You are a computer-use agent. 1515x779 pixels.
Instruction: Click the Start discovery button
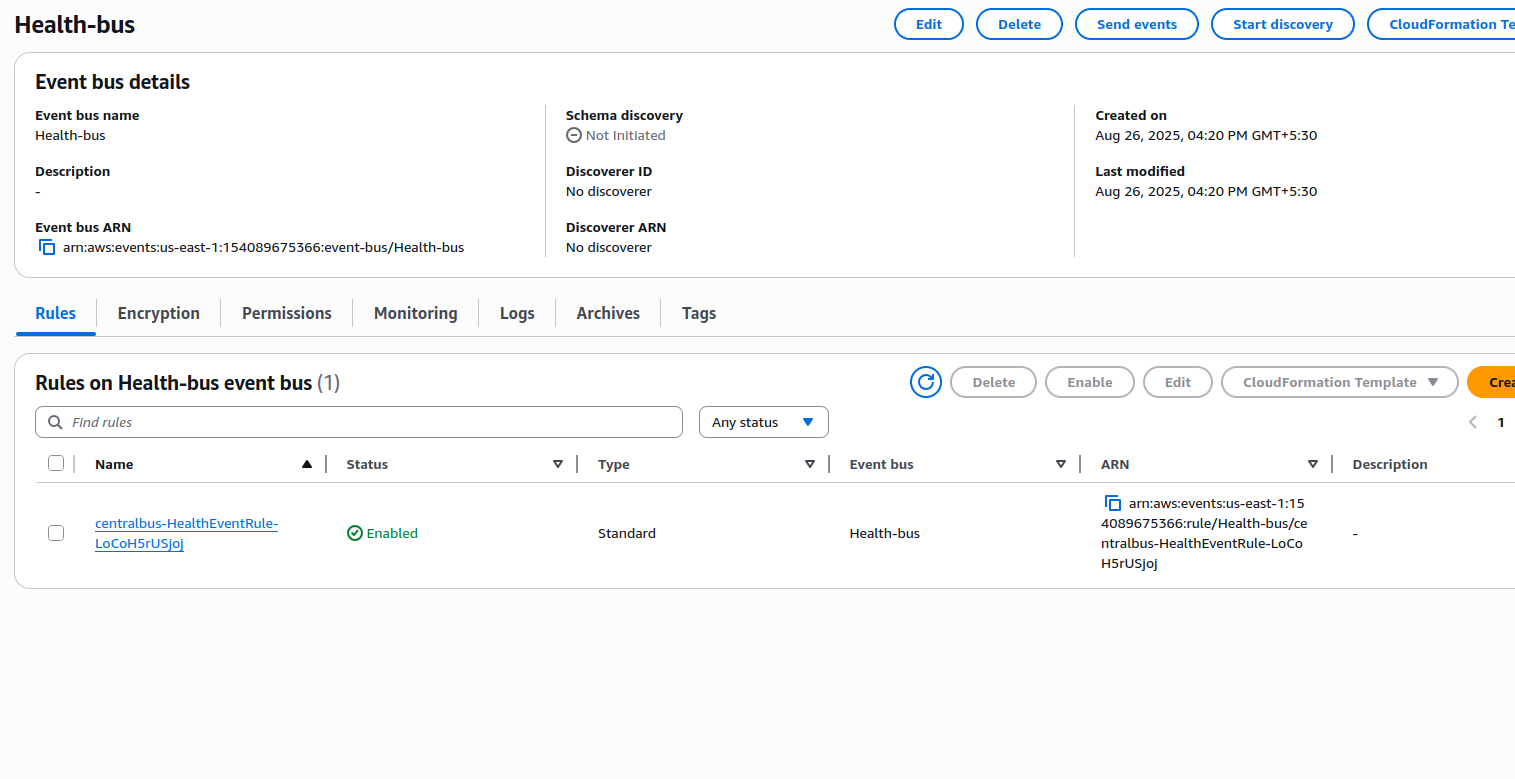(x=1282, y=24)
